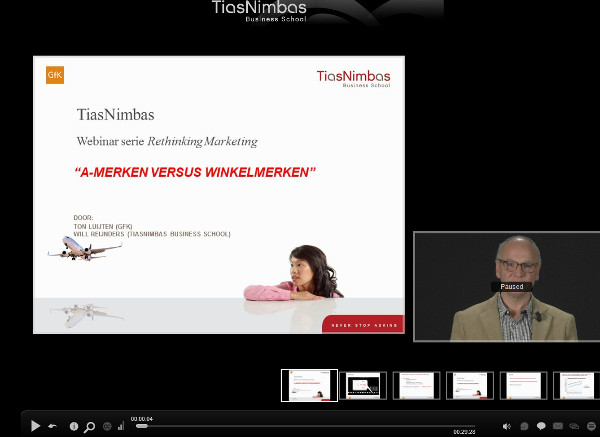Click "Webinar serie Rethinking Marketing" text

click(167, 142)
